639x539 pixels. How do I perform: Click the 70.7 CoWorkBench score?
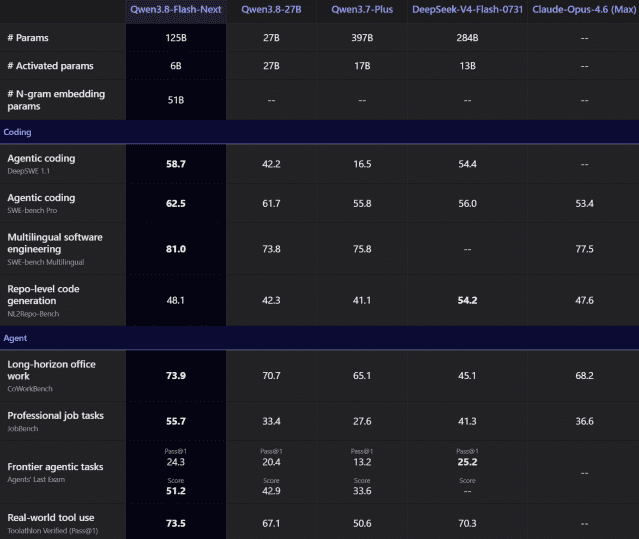[271, 376]
